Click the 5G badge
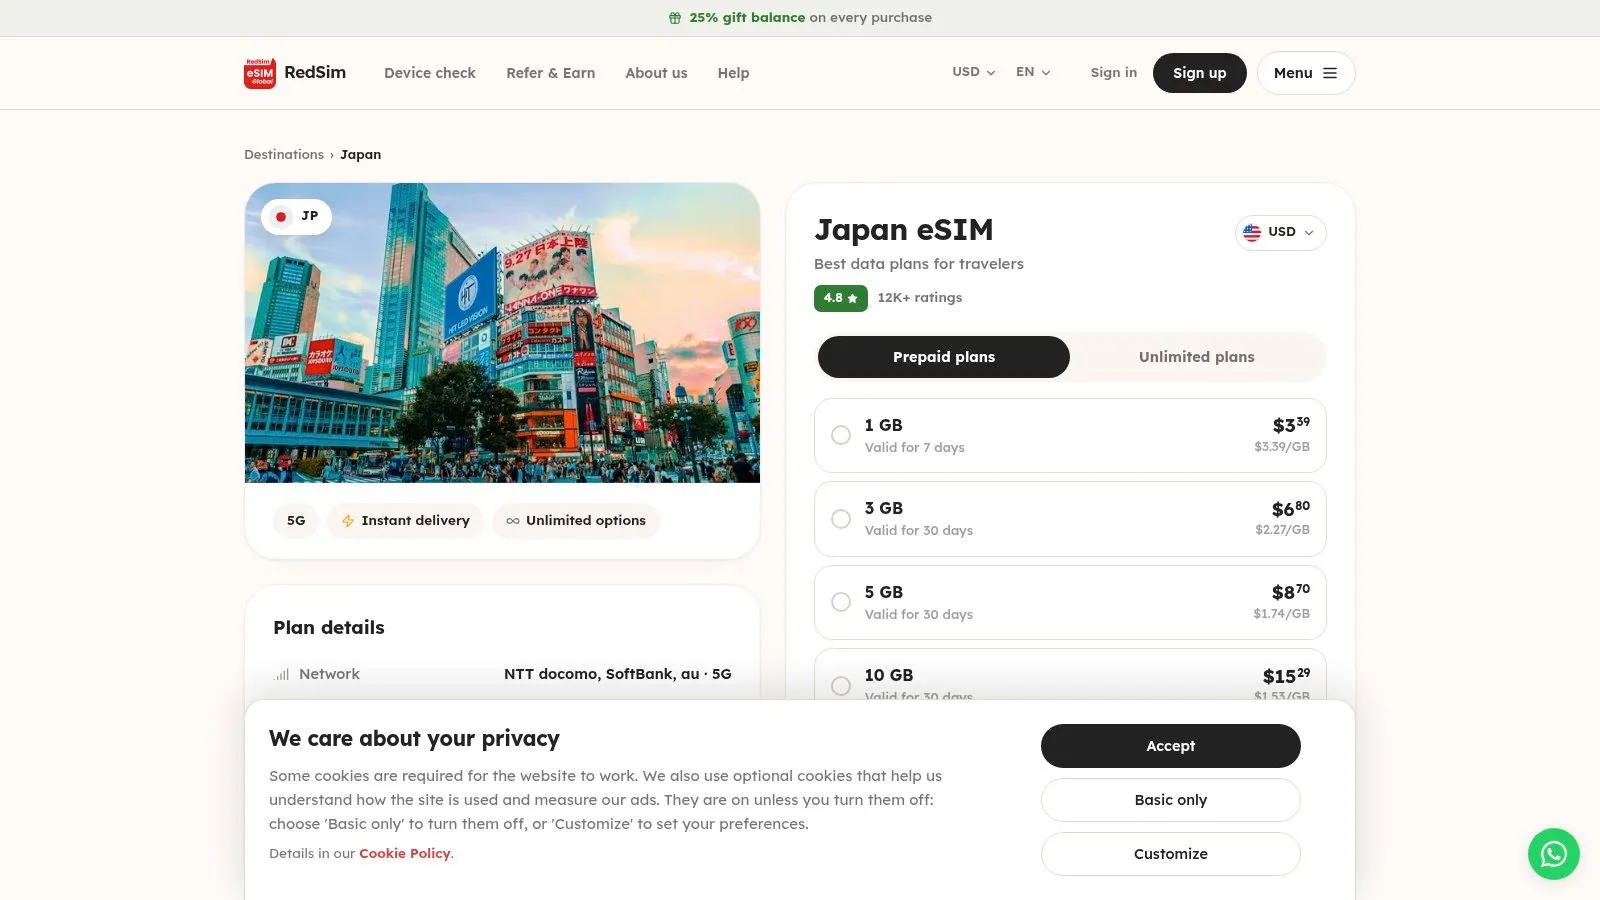Image resolution: width=1600 pixels, height=900 pixels. (296, 521)
